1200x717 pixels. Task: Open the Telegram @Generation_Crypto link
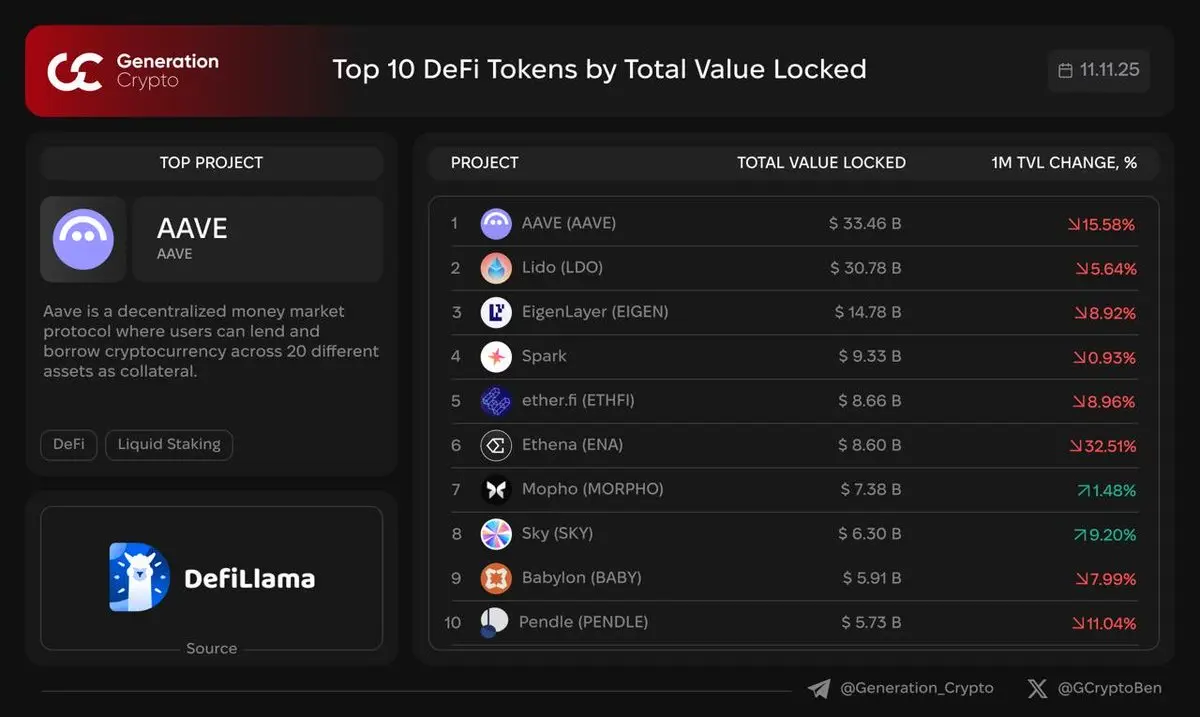click(901, 688)
